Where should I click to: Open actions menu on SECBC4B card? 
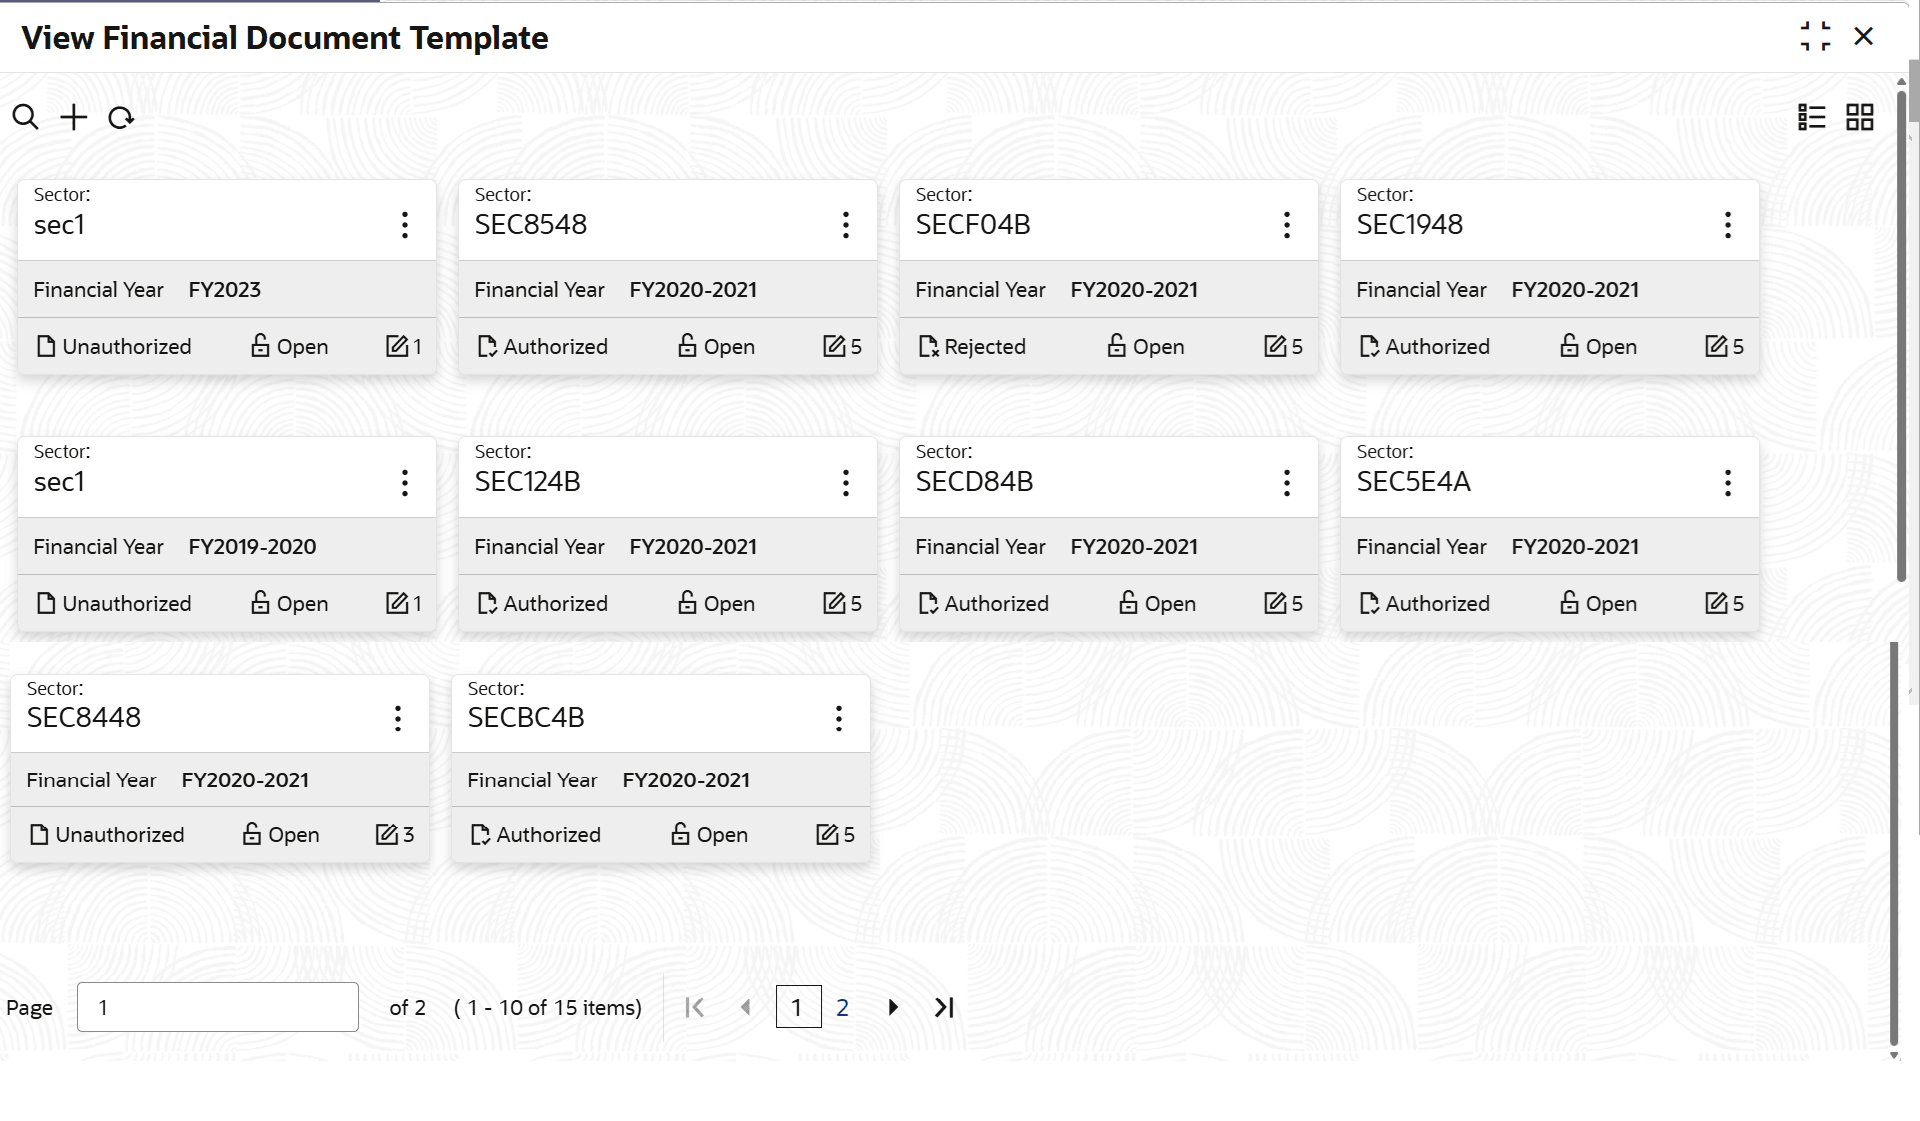[x=839, y=718]
